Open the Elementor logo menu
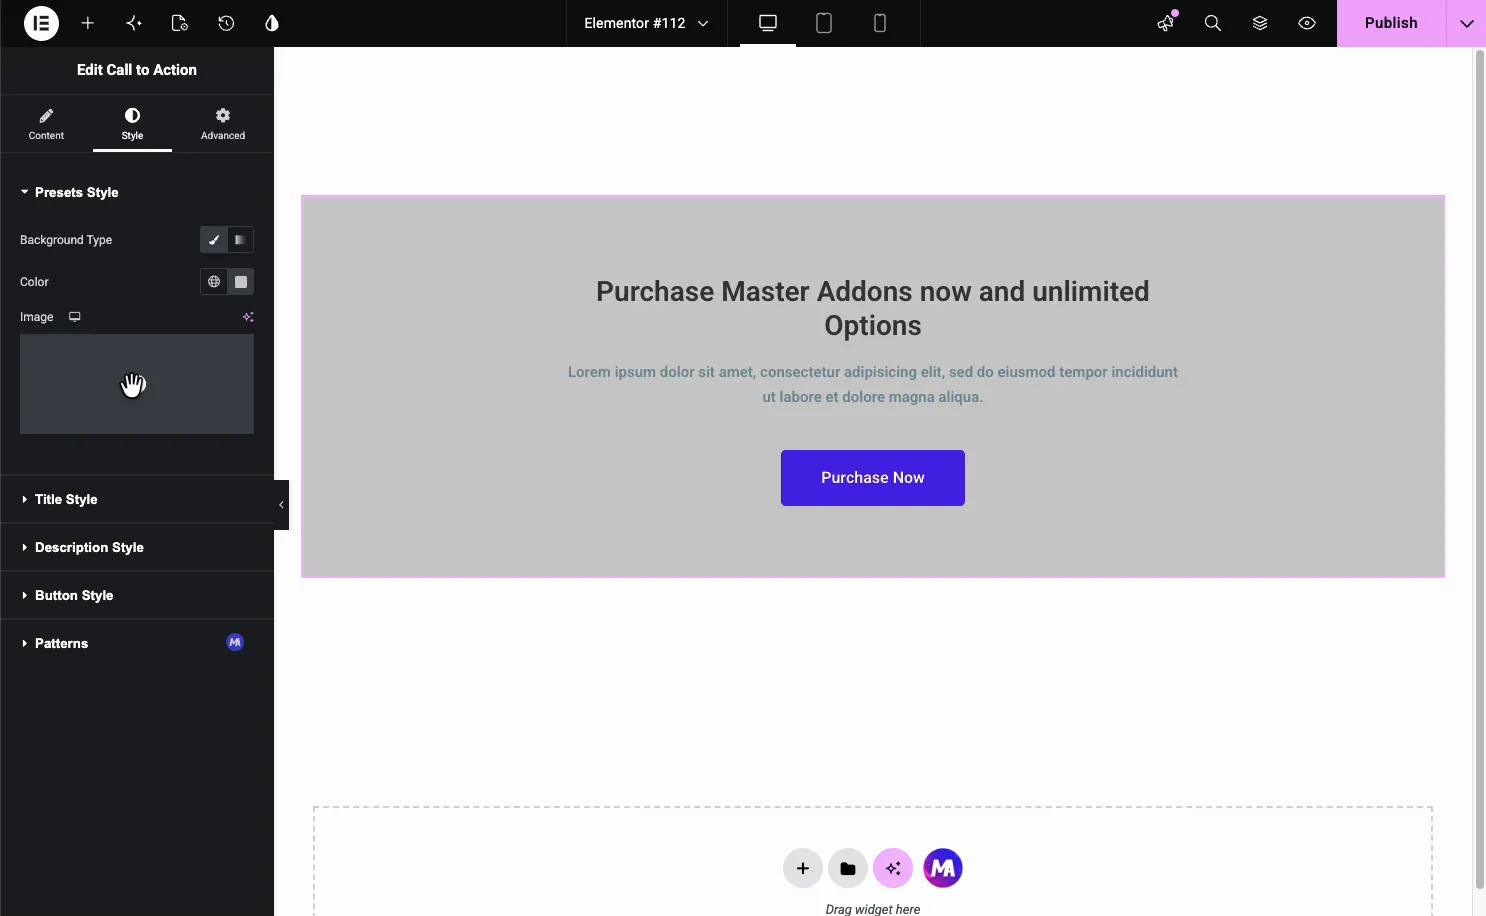Screen dimensions: 1486x916 coord(41,23)
